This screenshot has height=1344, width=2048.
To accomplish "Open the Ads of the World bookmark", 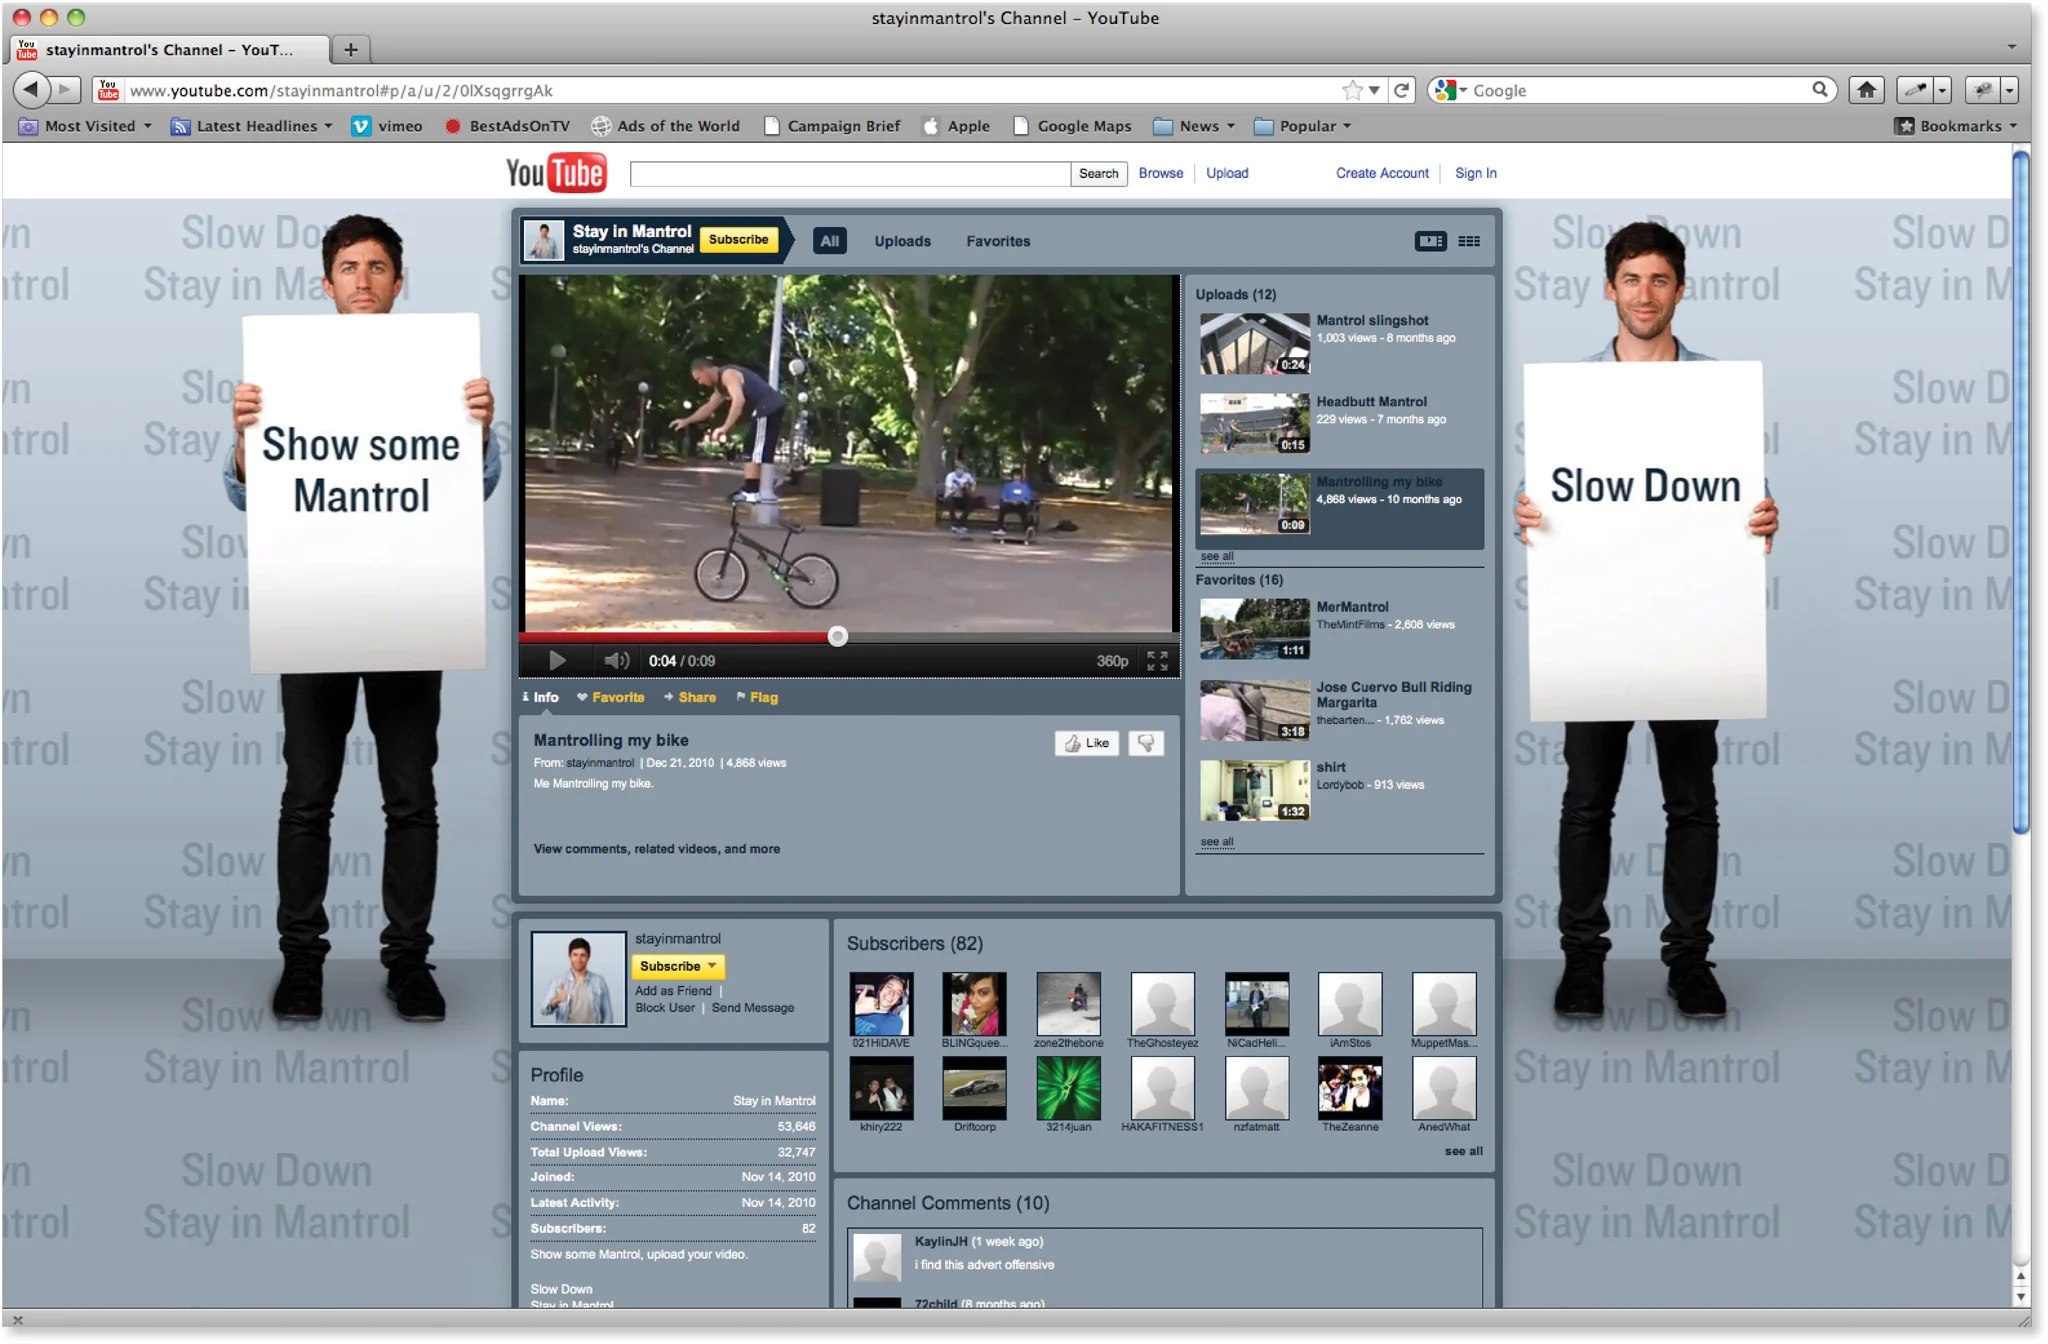I will click(x=666, y=126).
